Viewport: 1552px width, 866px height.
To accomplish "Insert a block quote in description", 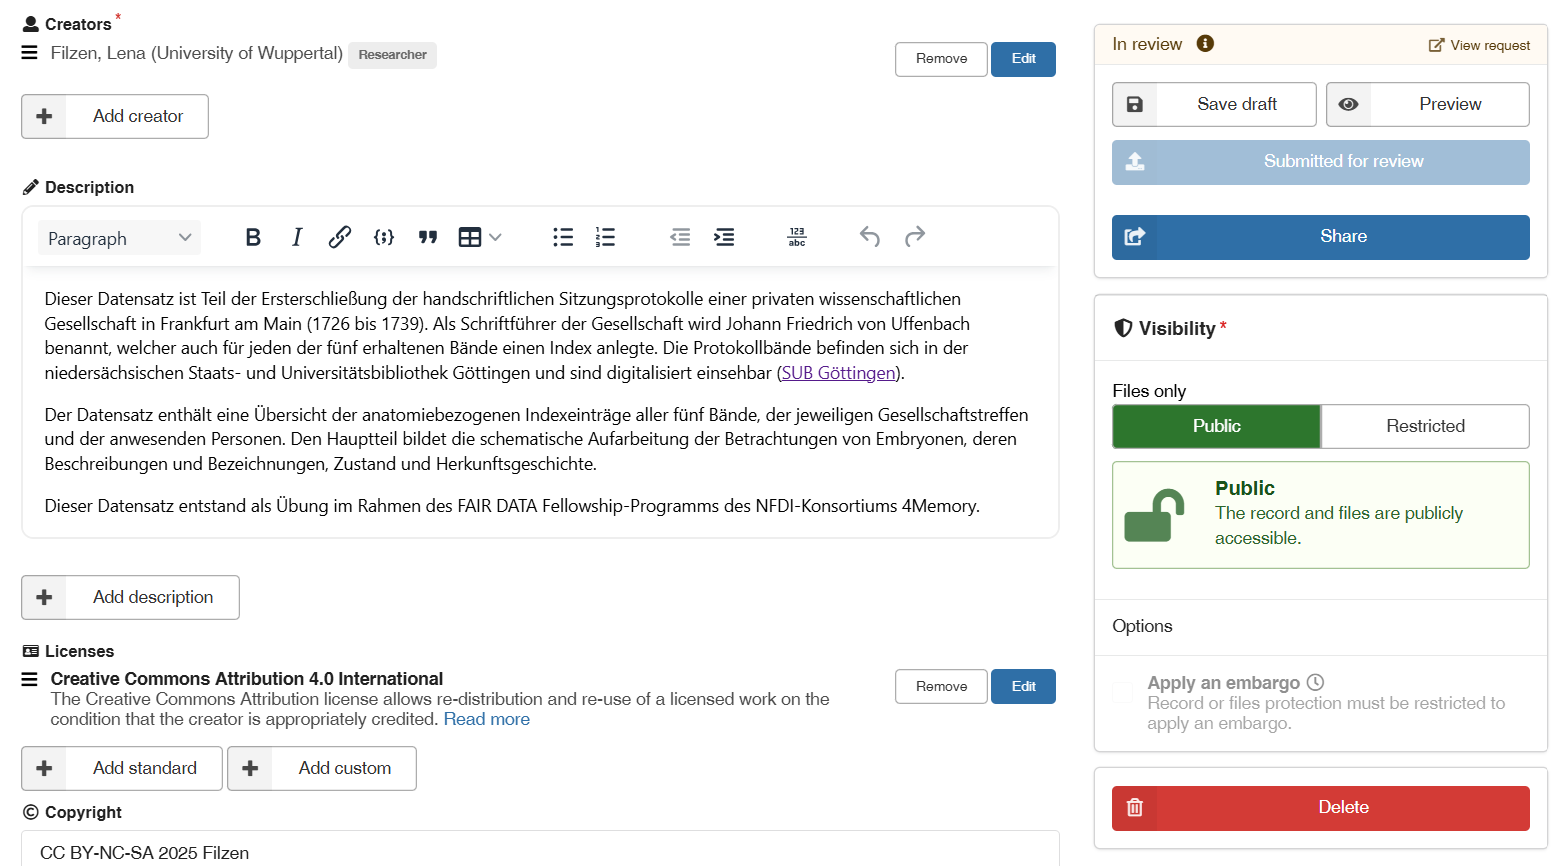I will 428,237.
